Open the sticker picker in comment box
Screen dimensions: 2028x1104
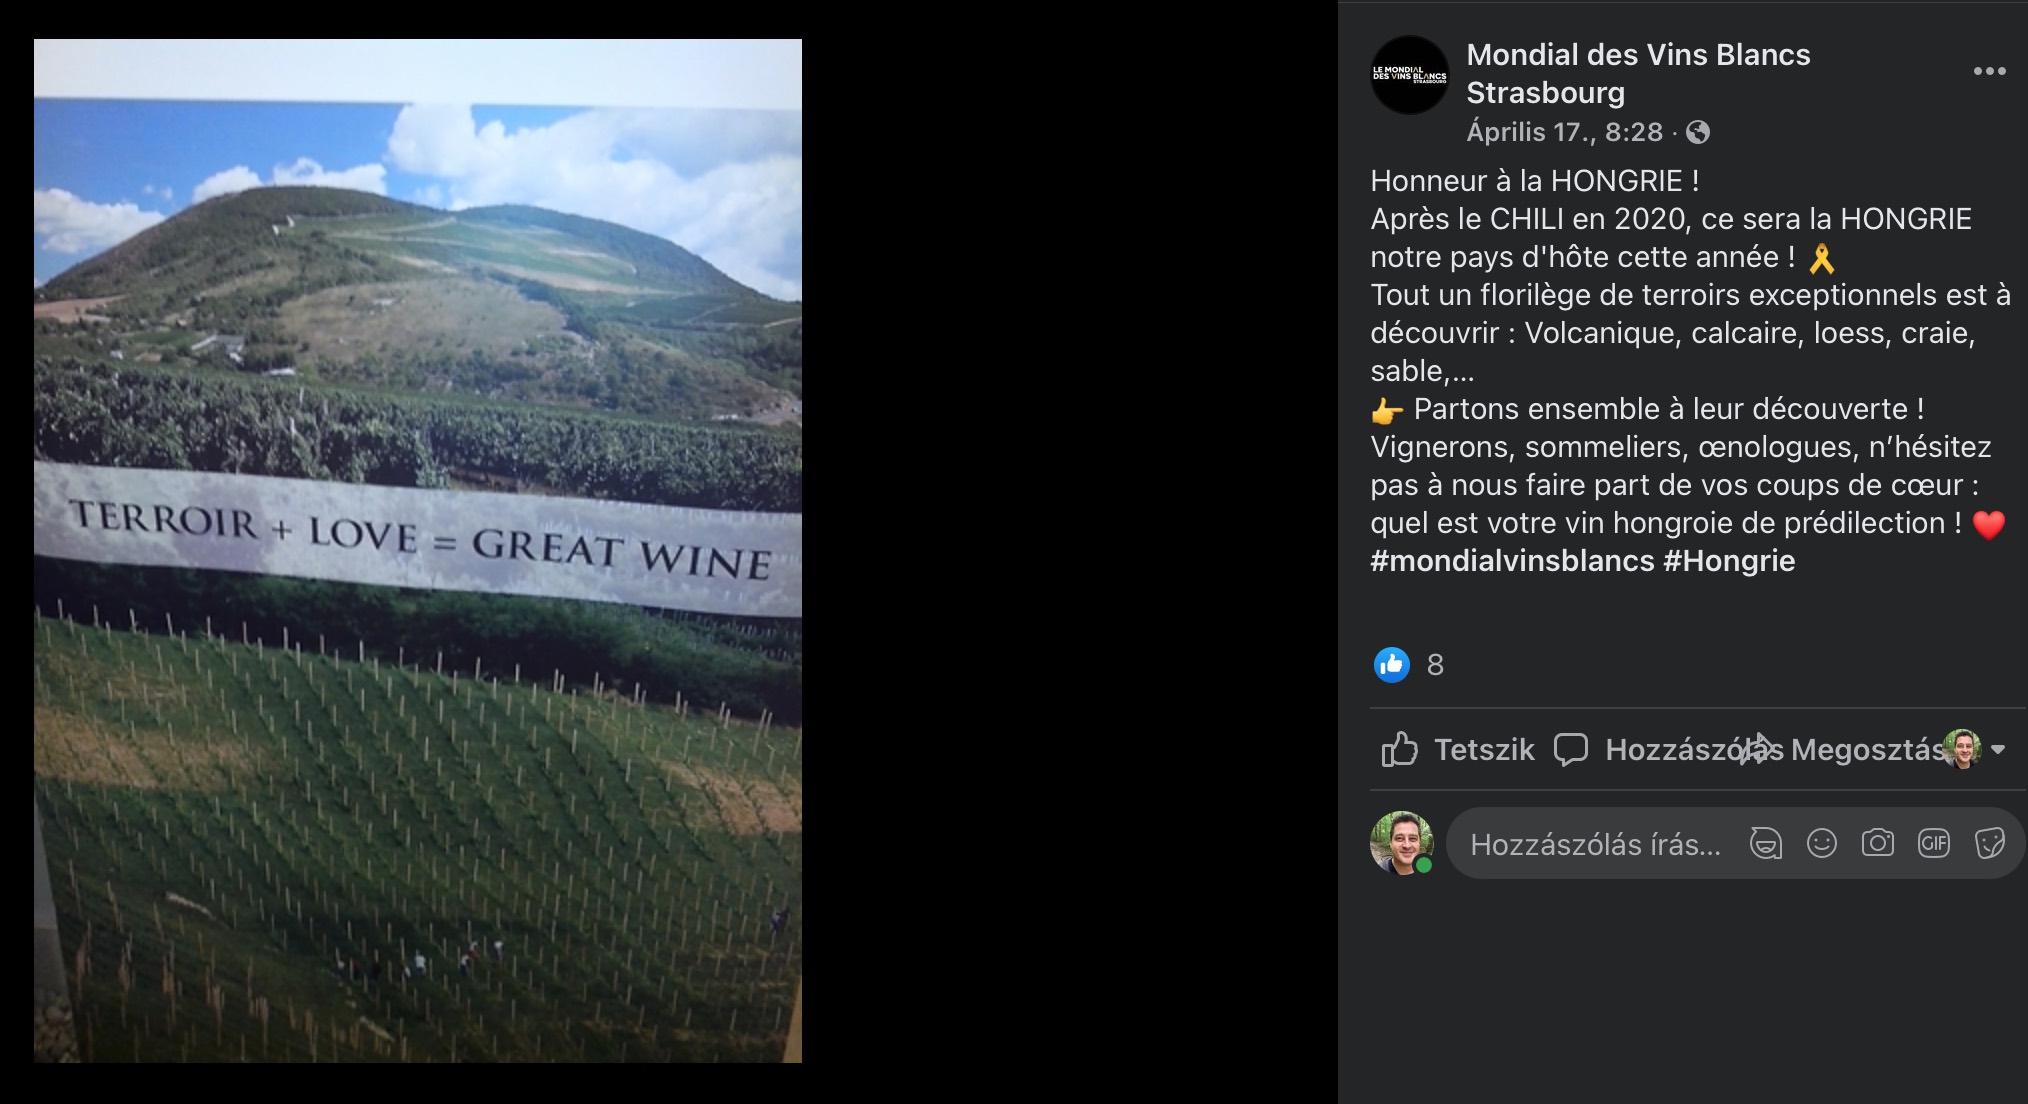point(1989,843)
